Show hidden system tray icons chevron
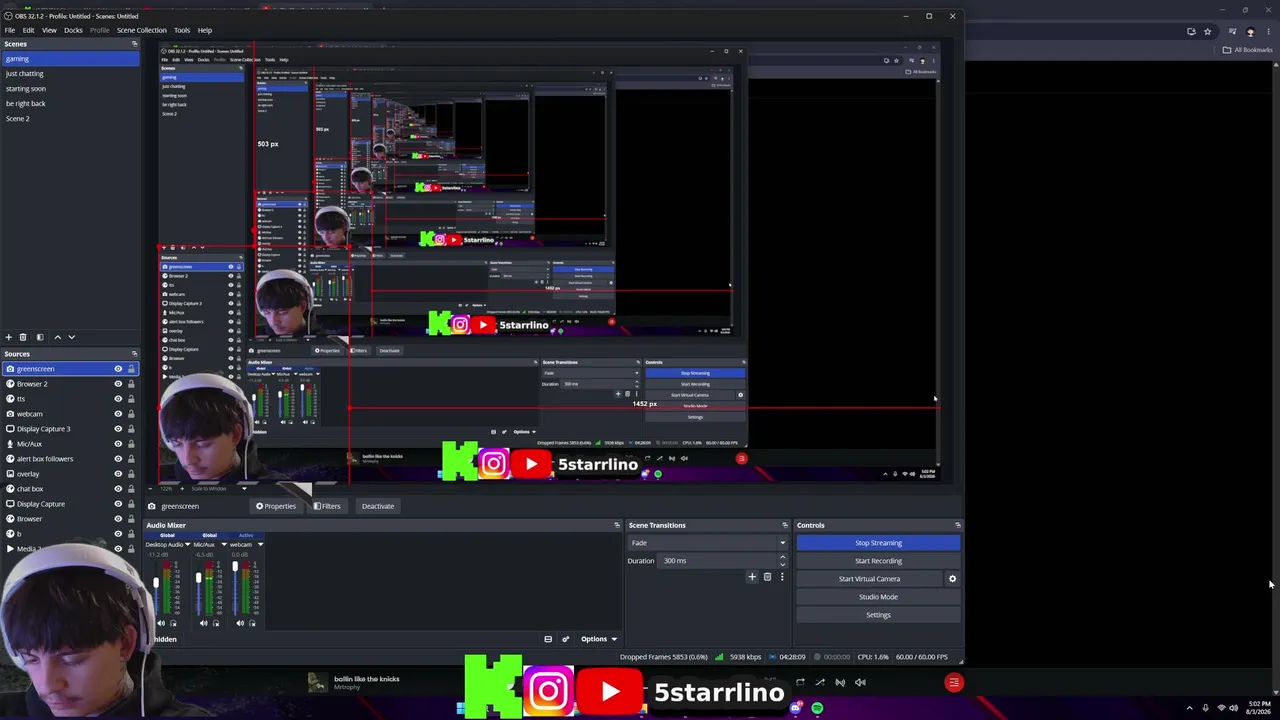Viewport: 1280px width, 720px height. point(1189,708)
